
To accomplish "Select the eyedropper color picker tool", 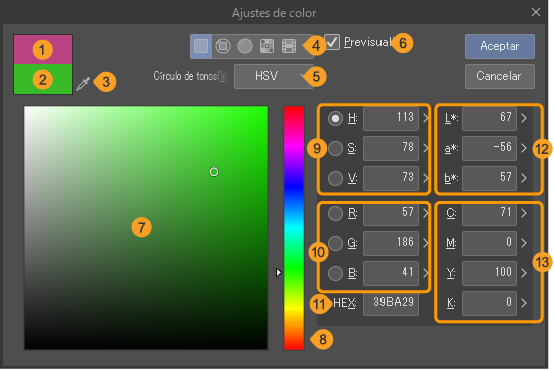I will point(83,84).
